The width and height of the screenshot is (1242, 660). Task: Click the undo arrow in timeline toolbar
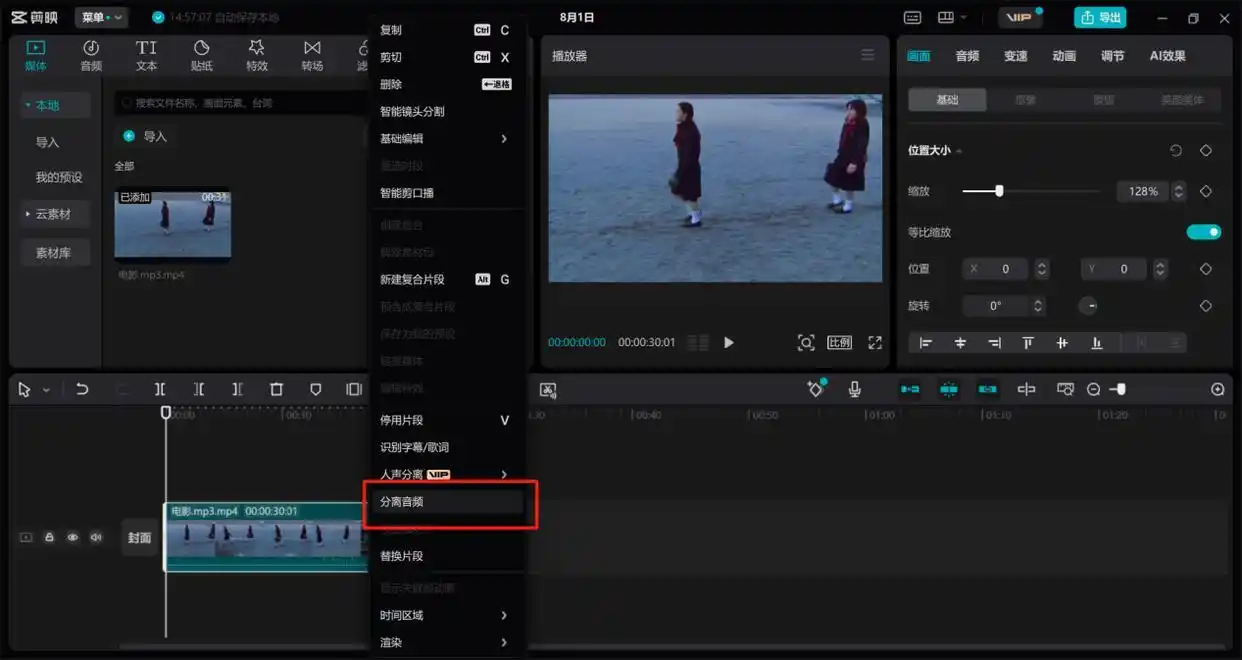click(x=82, y=390)
